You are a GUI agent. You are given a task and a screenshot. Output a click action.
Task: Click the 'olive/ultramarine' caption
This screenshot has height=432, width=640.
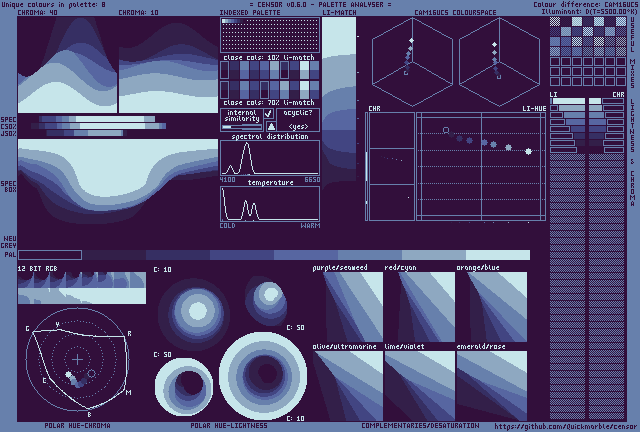tap(344, 346)
